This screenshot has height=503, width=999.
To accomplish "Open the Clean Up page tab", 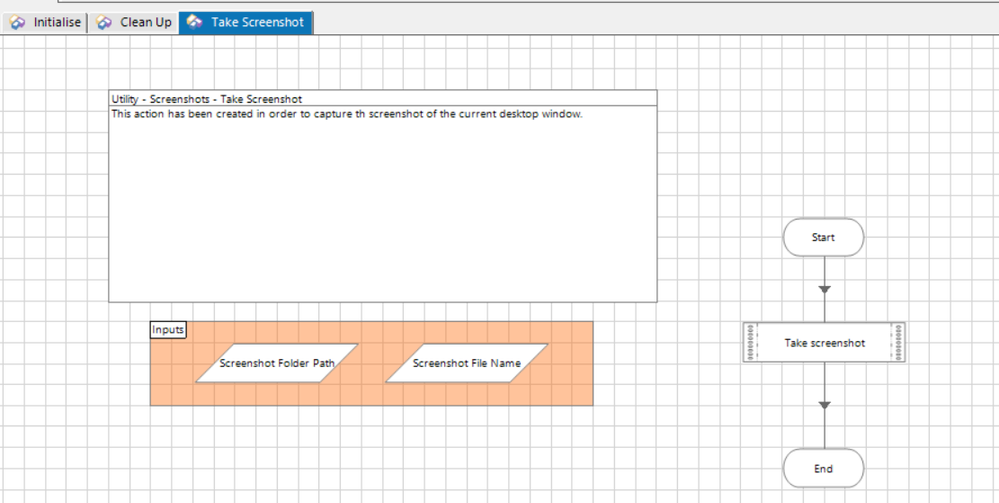I will tap(134, 22).
